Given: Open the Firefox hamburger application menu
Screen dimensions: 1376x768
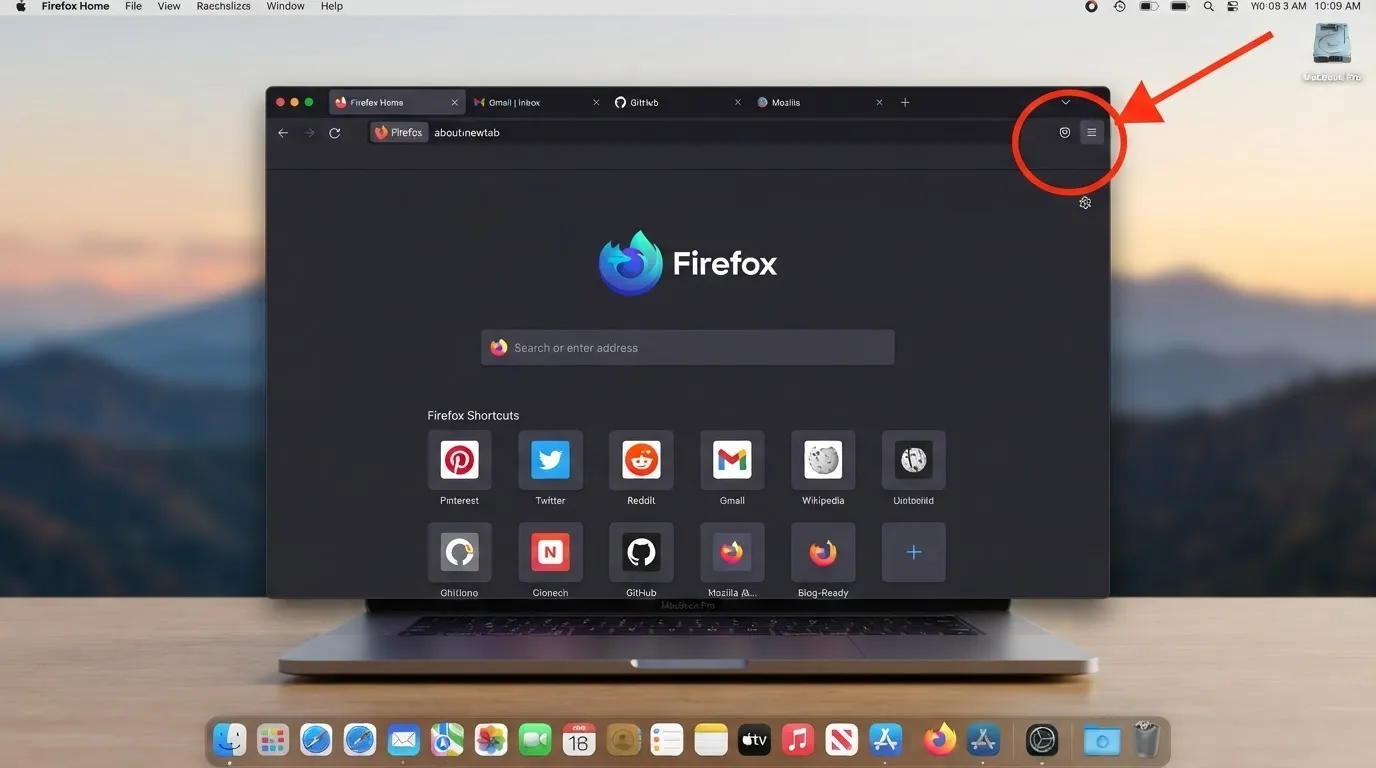Looking at the screenshot, I should pos(1092,132).
